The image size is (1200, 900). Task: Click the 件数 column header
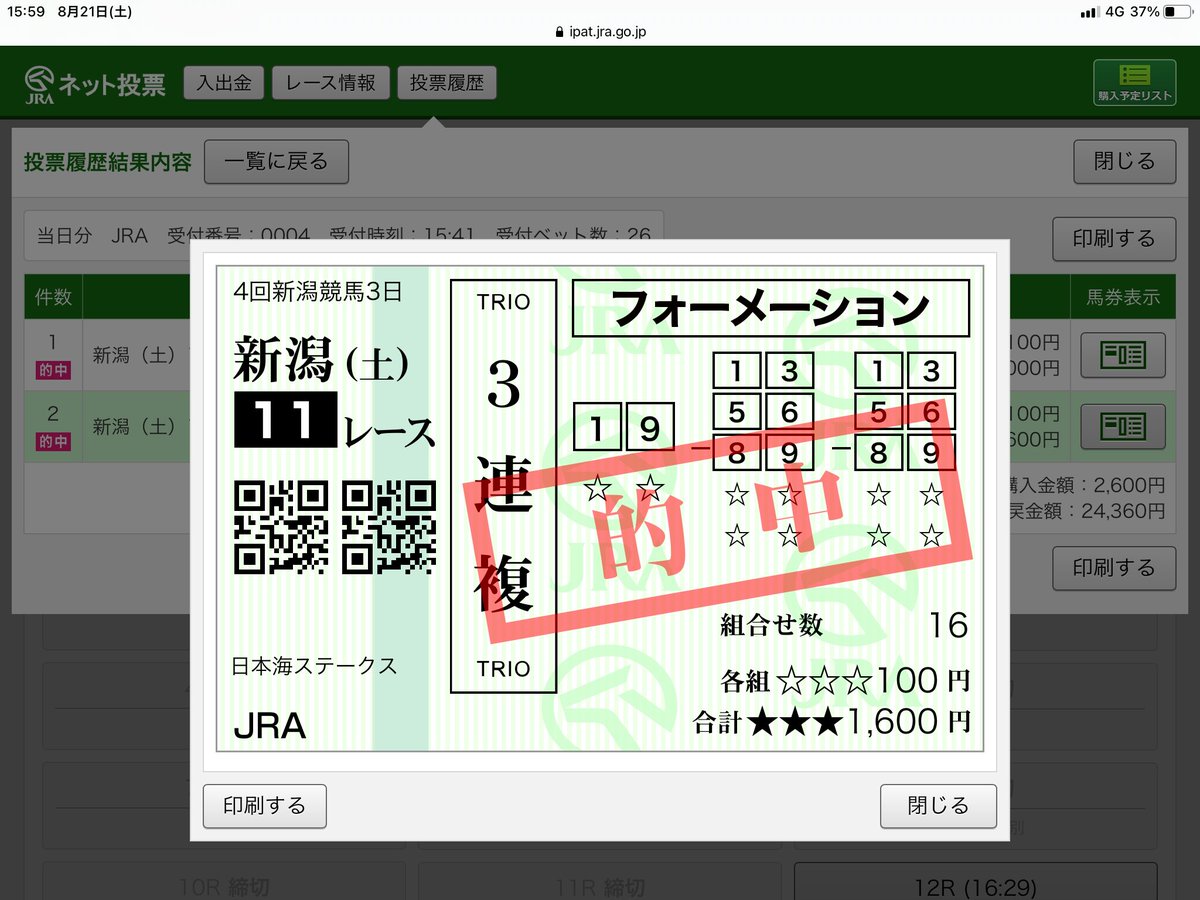53,297
